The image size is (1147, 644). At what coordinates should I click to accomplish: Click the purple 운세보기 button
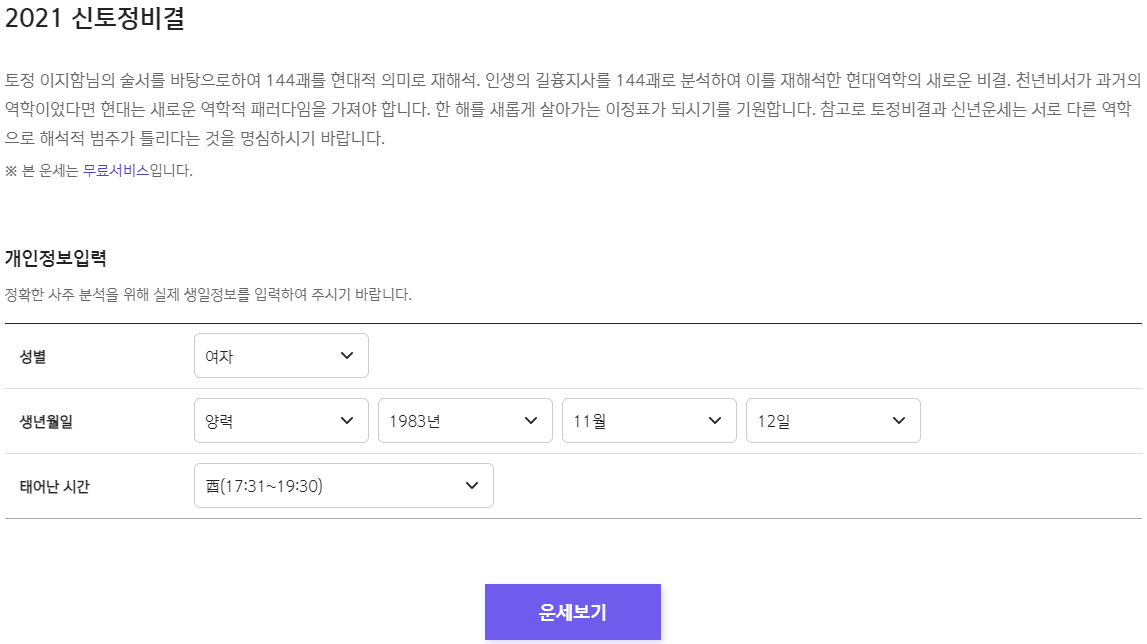coord(573,612)
